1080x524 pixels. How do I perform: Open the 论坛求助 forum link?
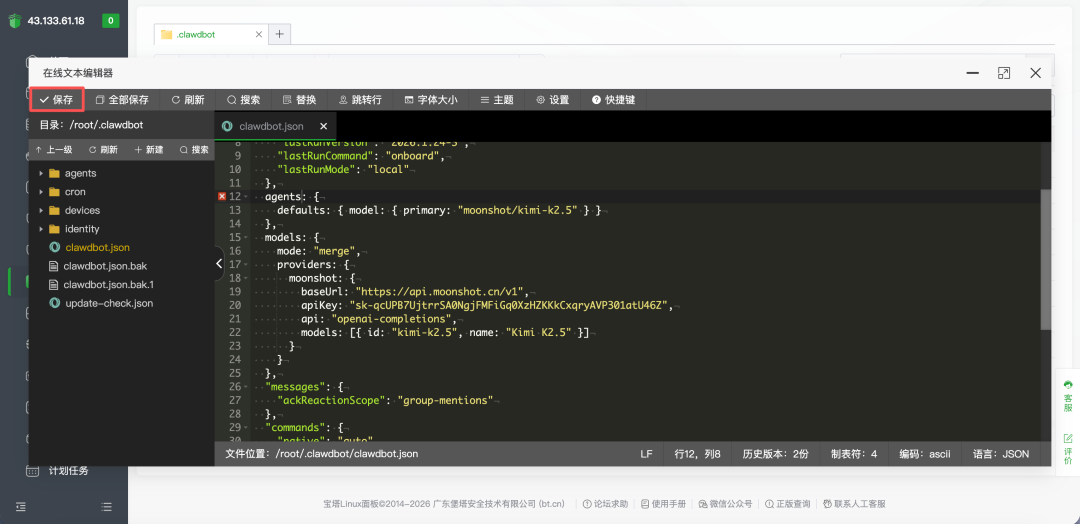pyautogui.click(x=605, y=504)
